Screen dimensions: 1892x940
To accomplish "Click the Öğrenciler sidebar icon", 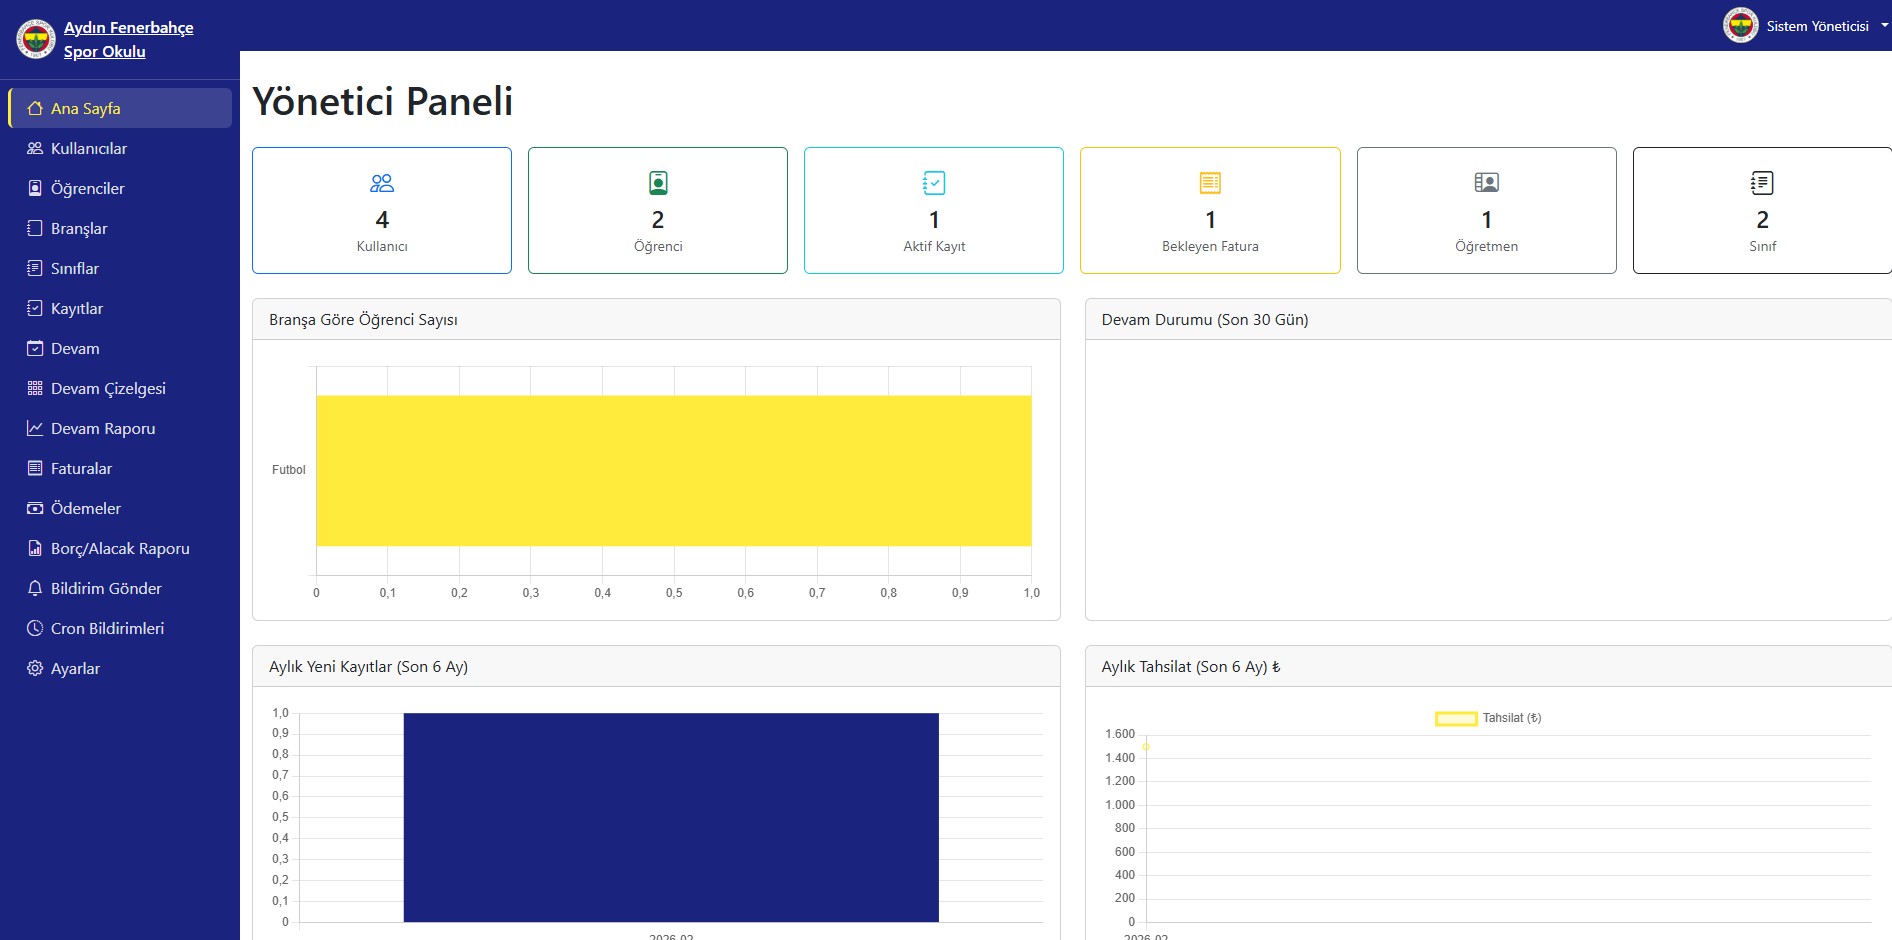I will [35, 188].
